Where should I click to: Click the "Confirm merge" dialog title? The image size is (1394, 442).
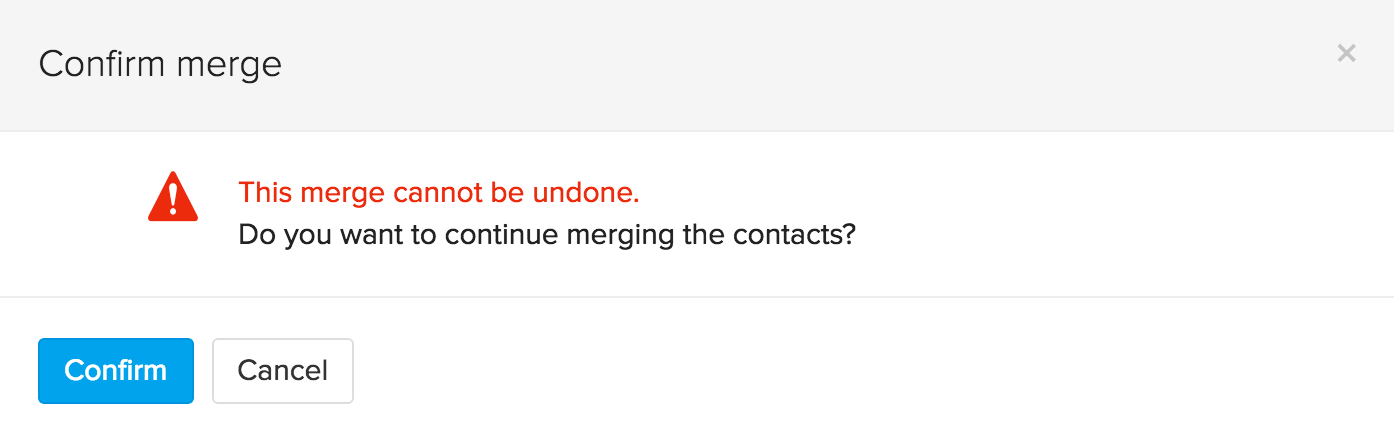[x=160, y=65]
